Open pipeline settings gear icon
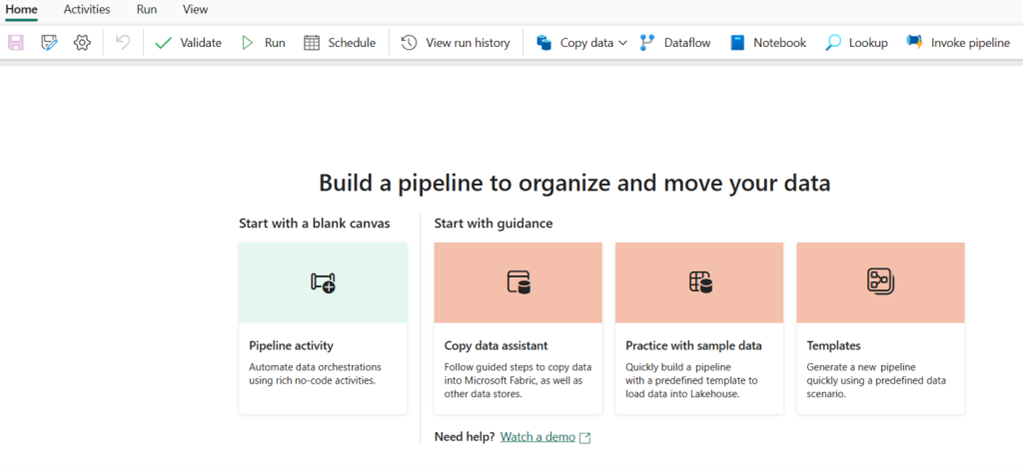This screenshot has width=1023, height=471. click(82, 43)
